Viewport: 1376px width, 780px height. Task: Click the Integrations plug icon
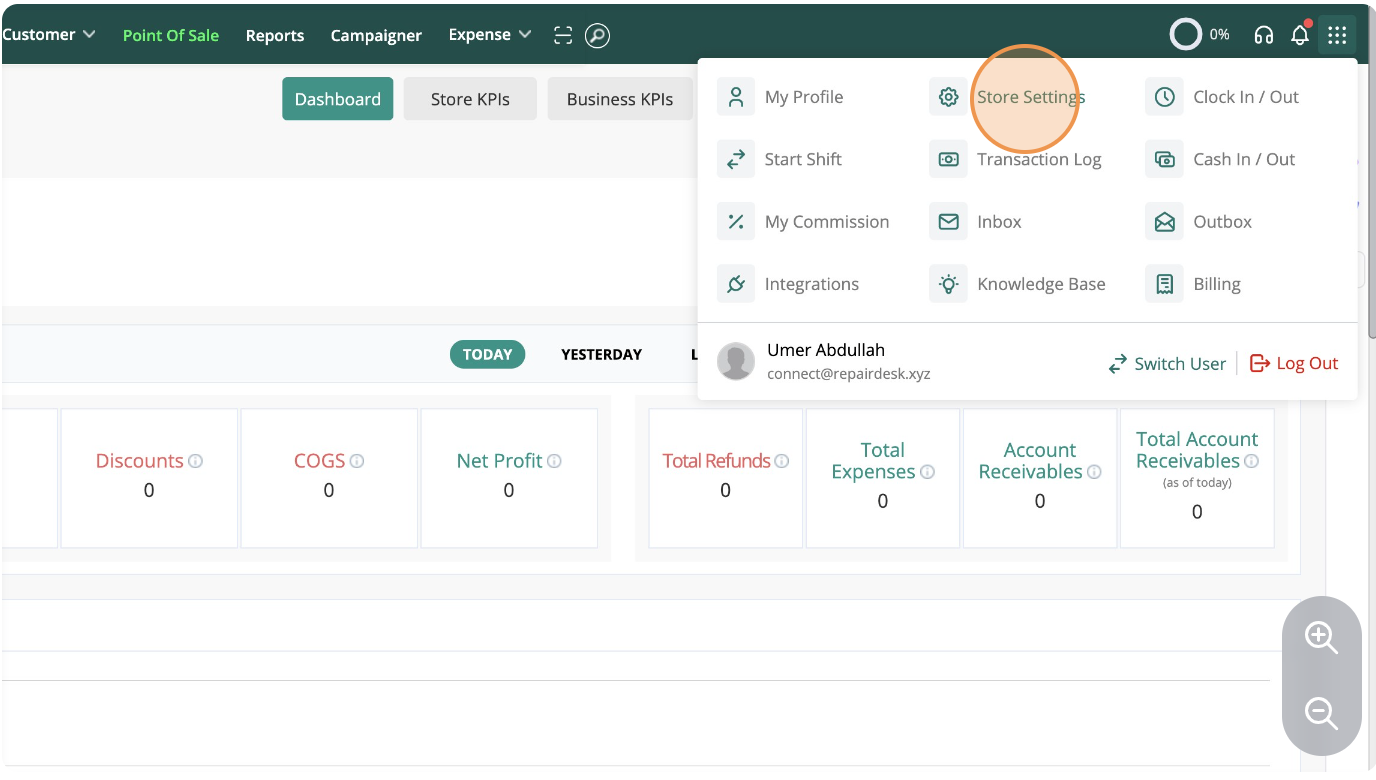pyautogui.click(x=736, y=284)
